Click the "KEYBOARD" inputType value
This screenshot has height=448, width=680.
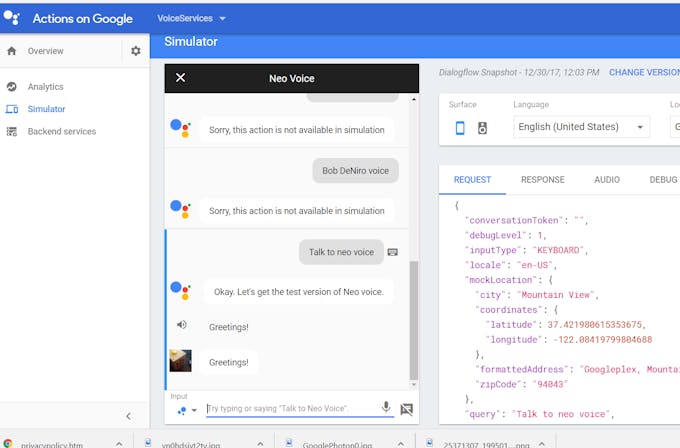558,250
